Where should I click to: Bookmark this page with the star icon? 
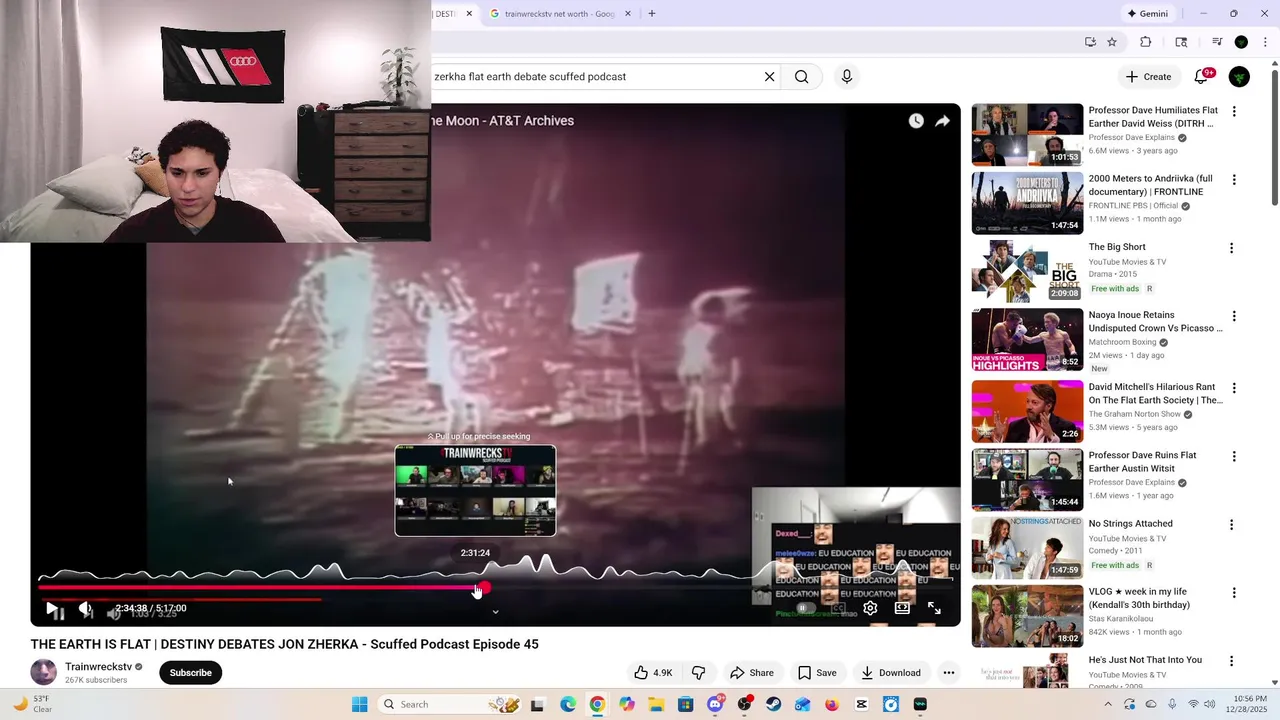tap(1112, 42)
